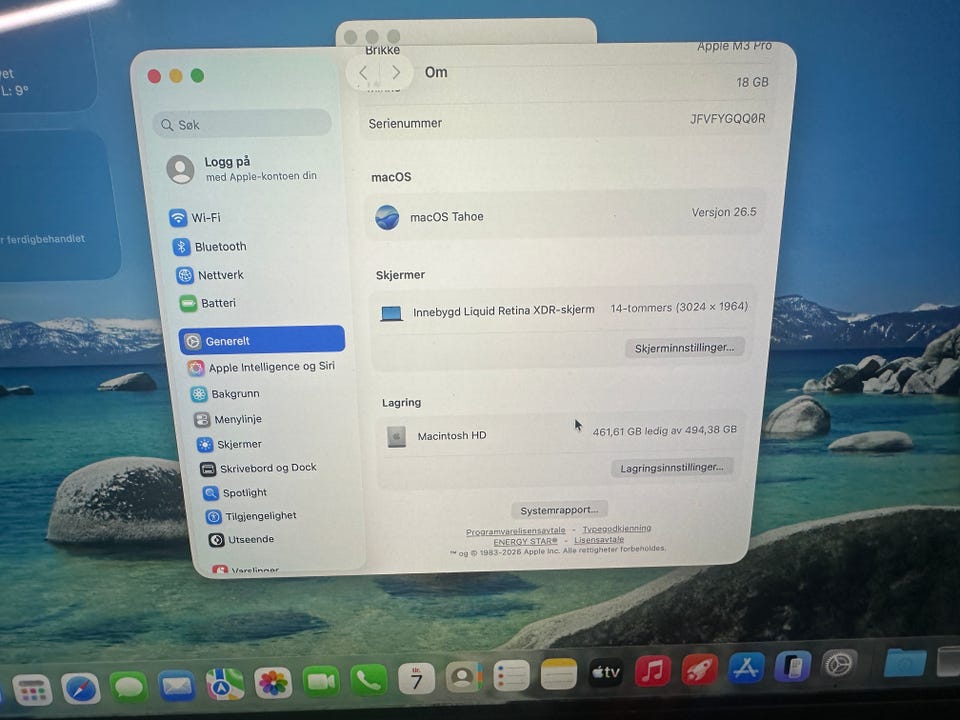Open Lagringsinnstillinger… button

[x=672, y=468]
